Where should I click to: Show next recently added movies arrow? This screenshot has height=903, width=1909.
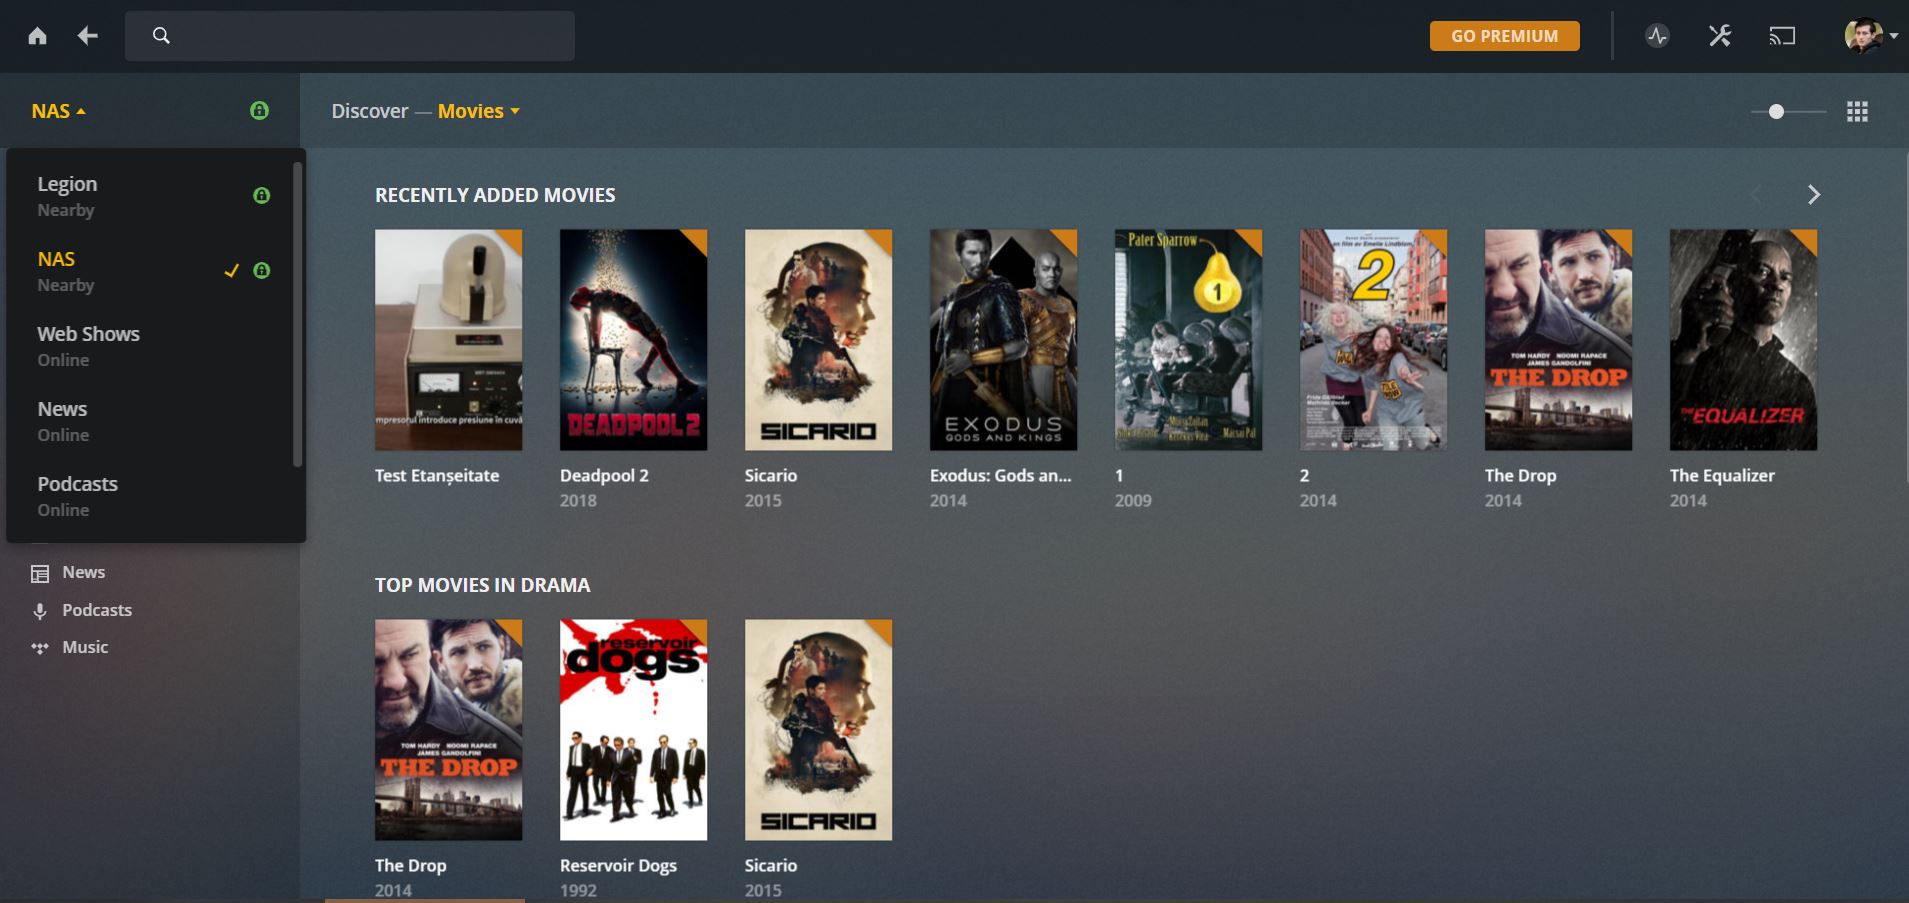tap(1814, 195)
